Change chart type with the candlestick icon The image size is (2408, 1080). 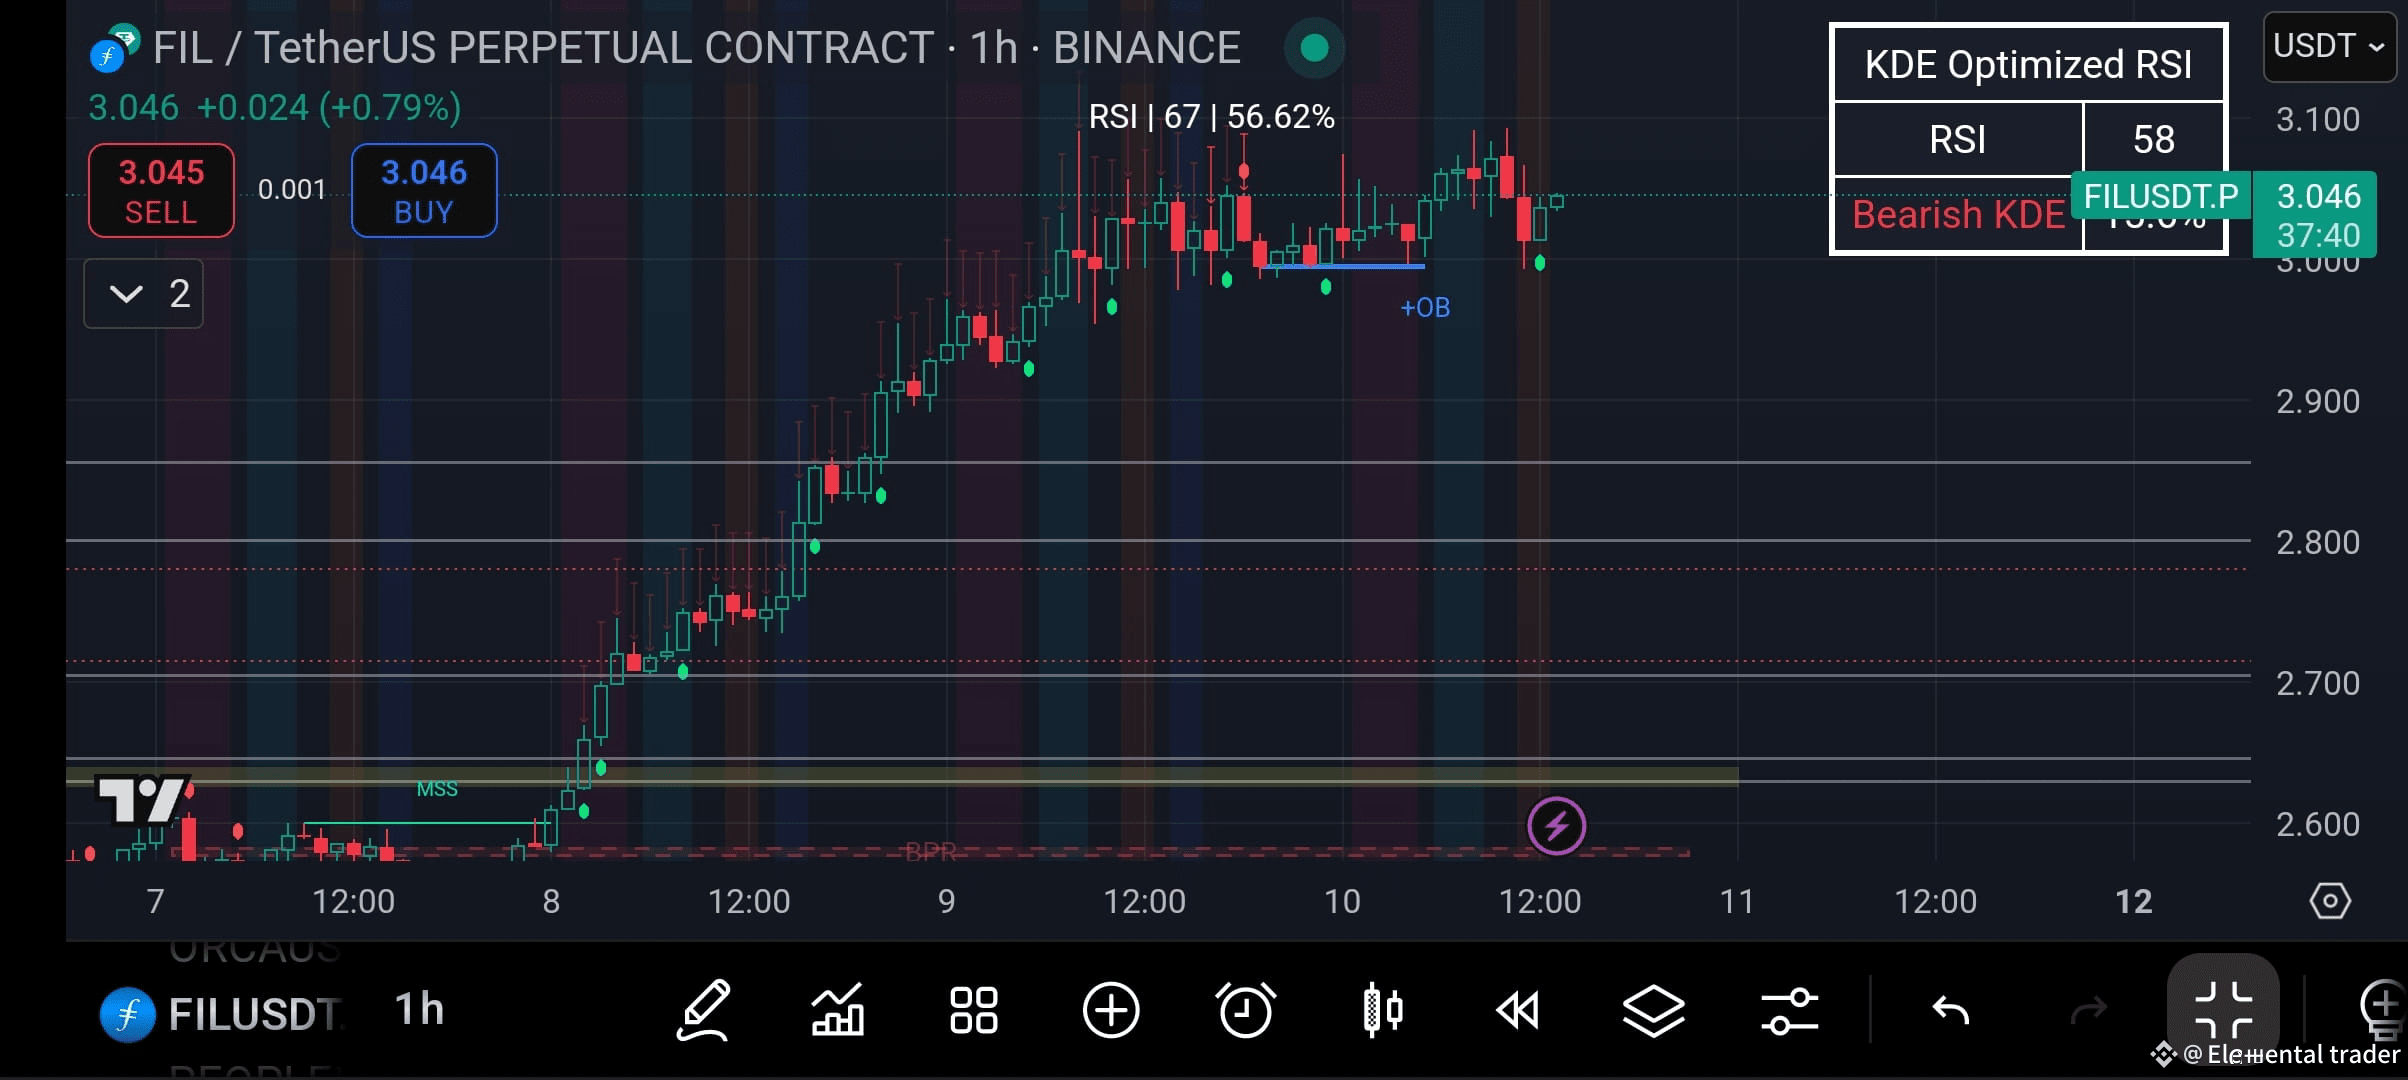click(1383, 1011)
